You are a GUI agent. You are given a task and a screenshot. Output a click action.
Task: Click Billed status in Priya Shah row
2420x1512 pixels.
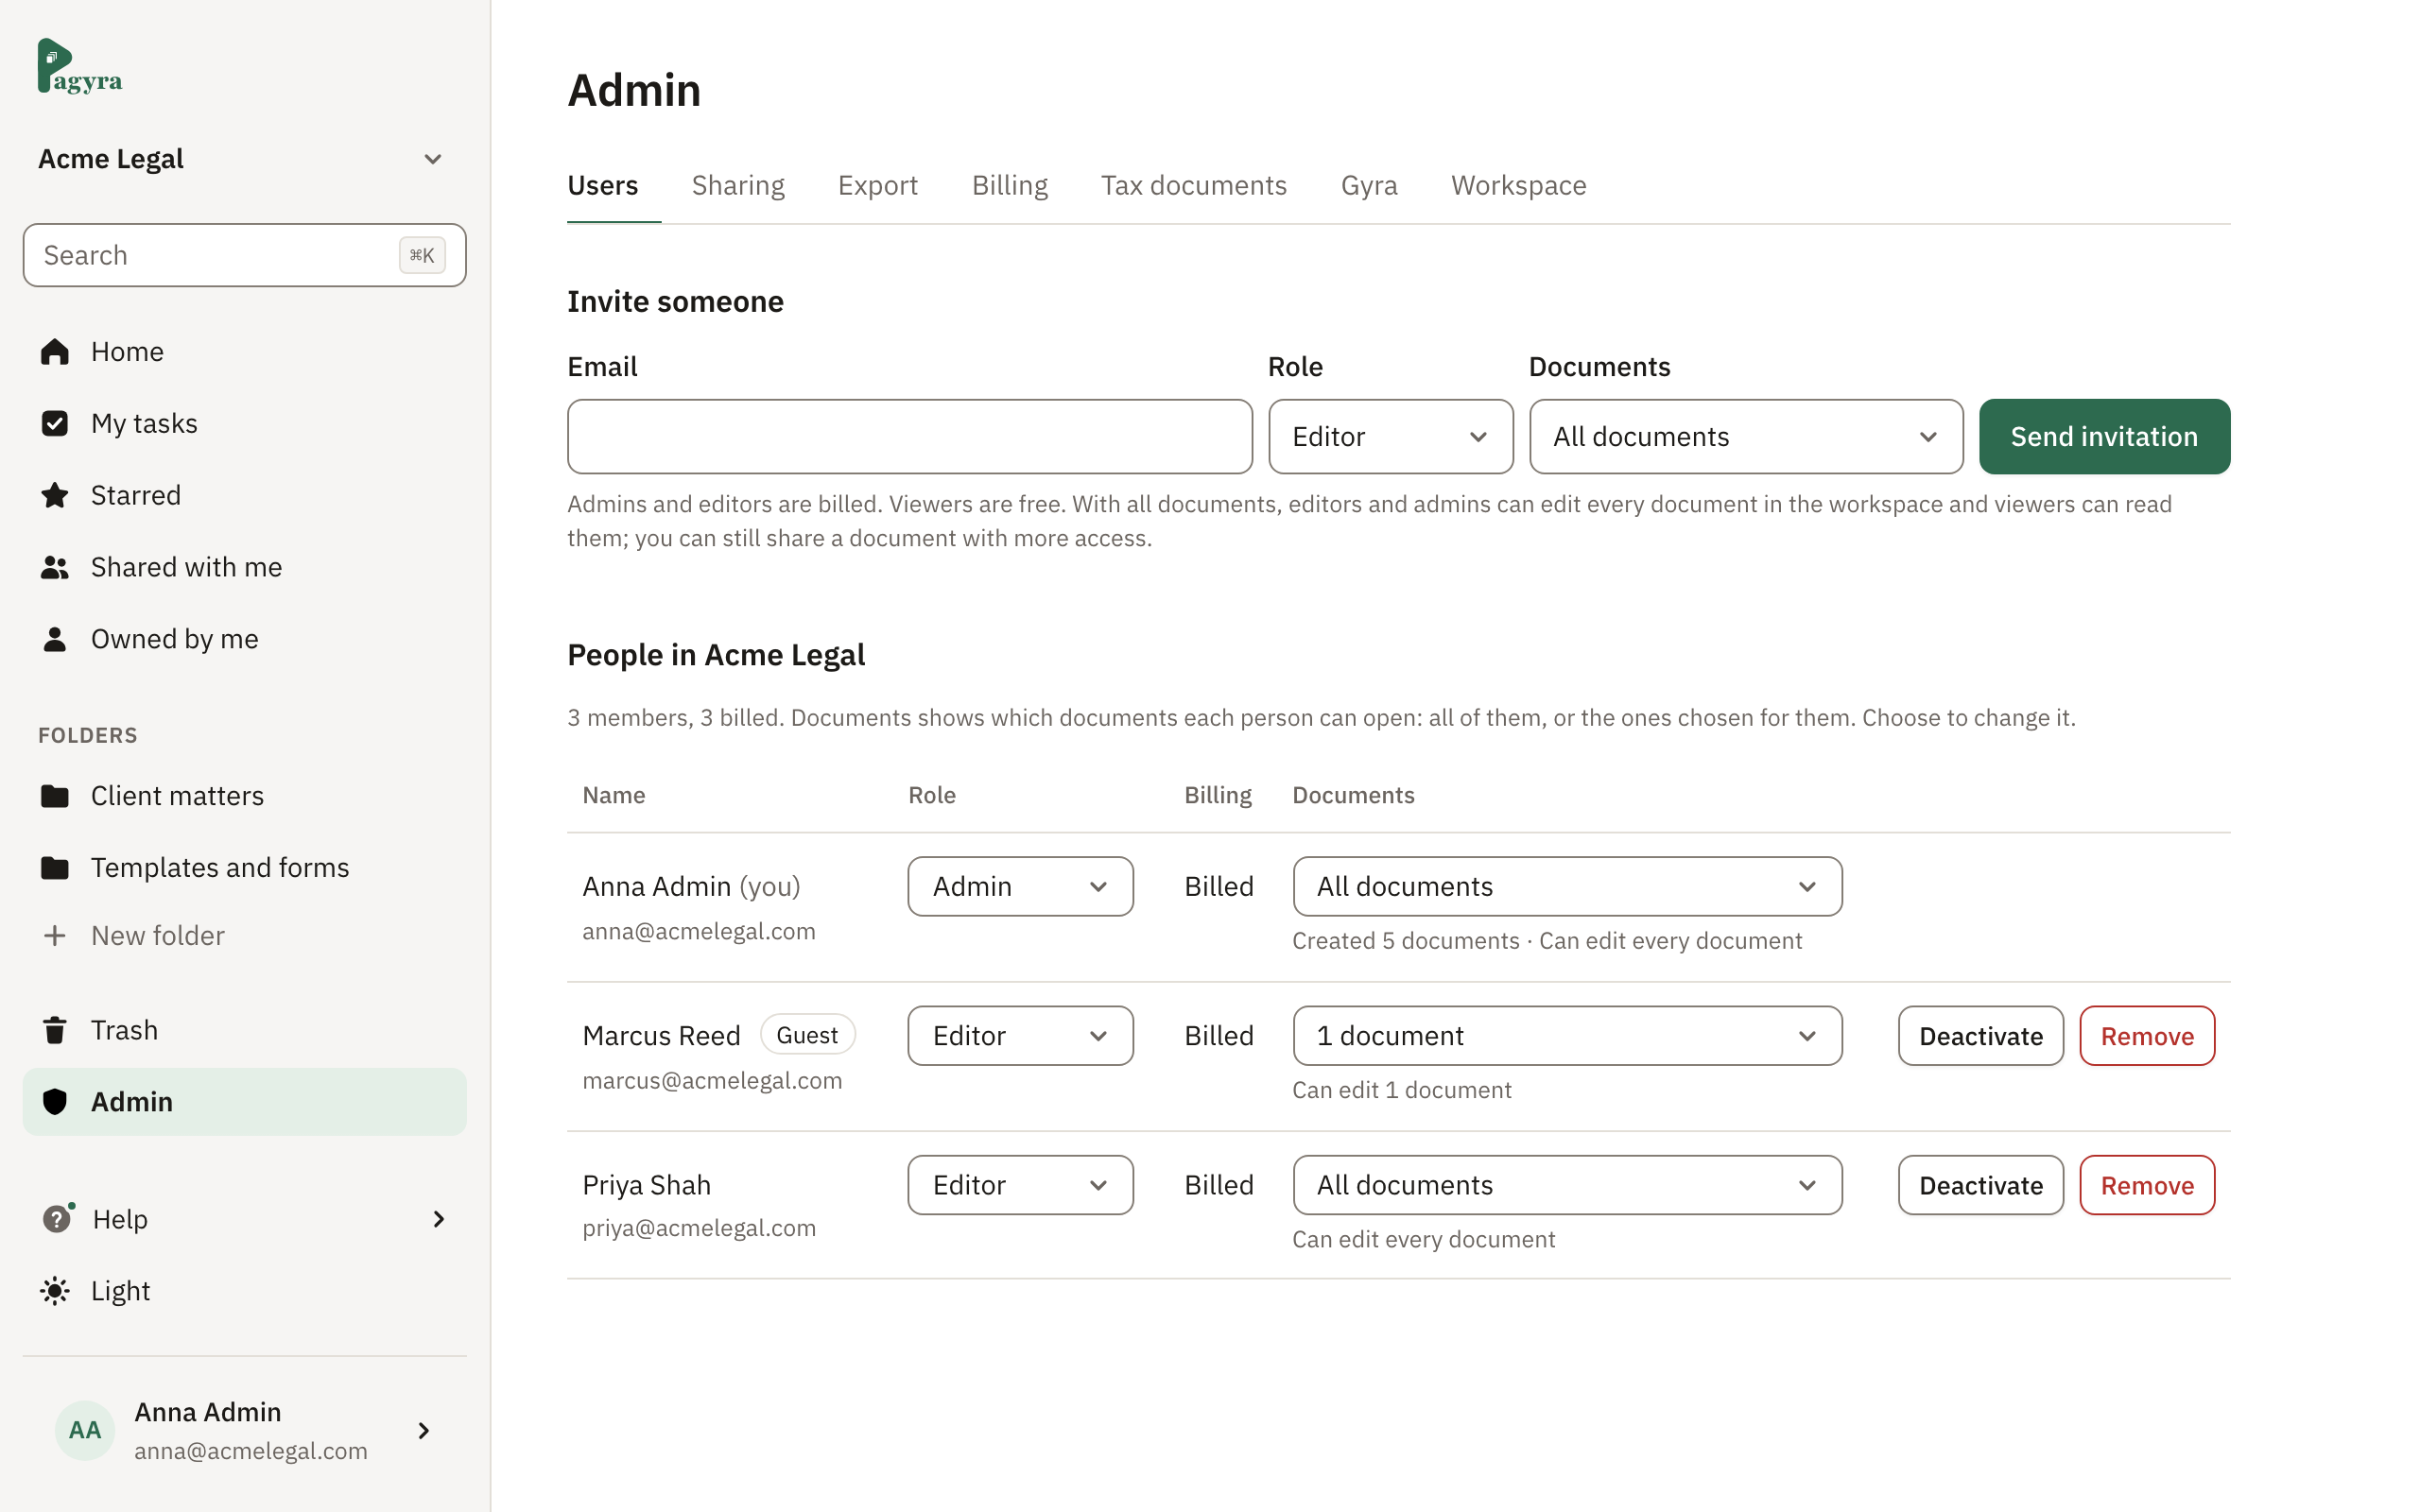click(x=1219, y=1185)
